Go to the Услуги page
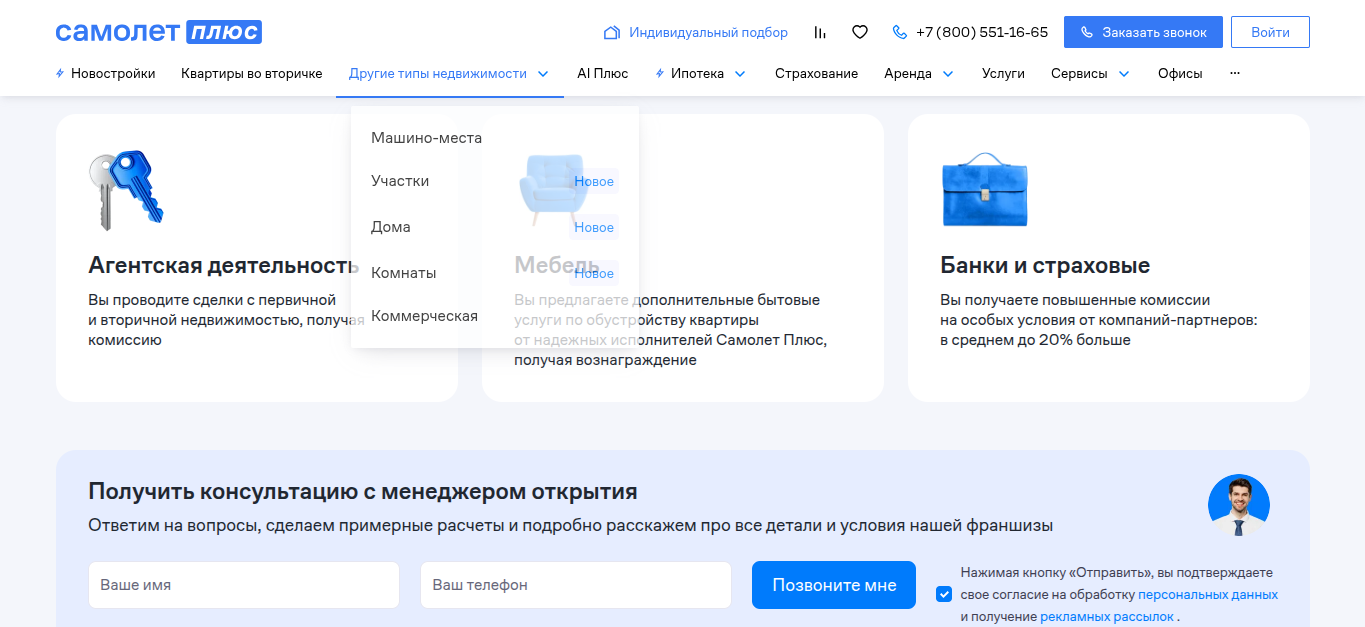Screen dimensions: 1365x627 click(x=1003, y=73)
